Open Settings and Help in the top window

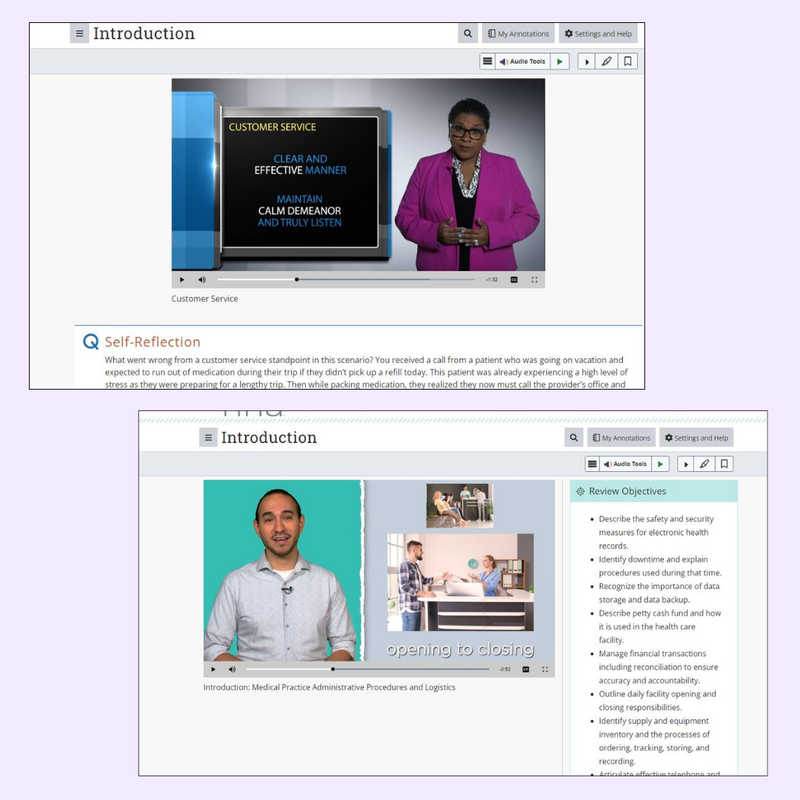click(x=598, y=34)
